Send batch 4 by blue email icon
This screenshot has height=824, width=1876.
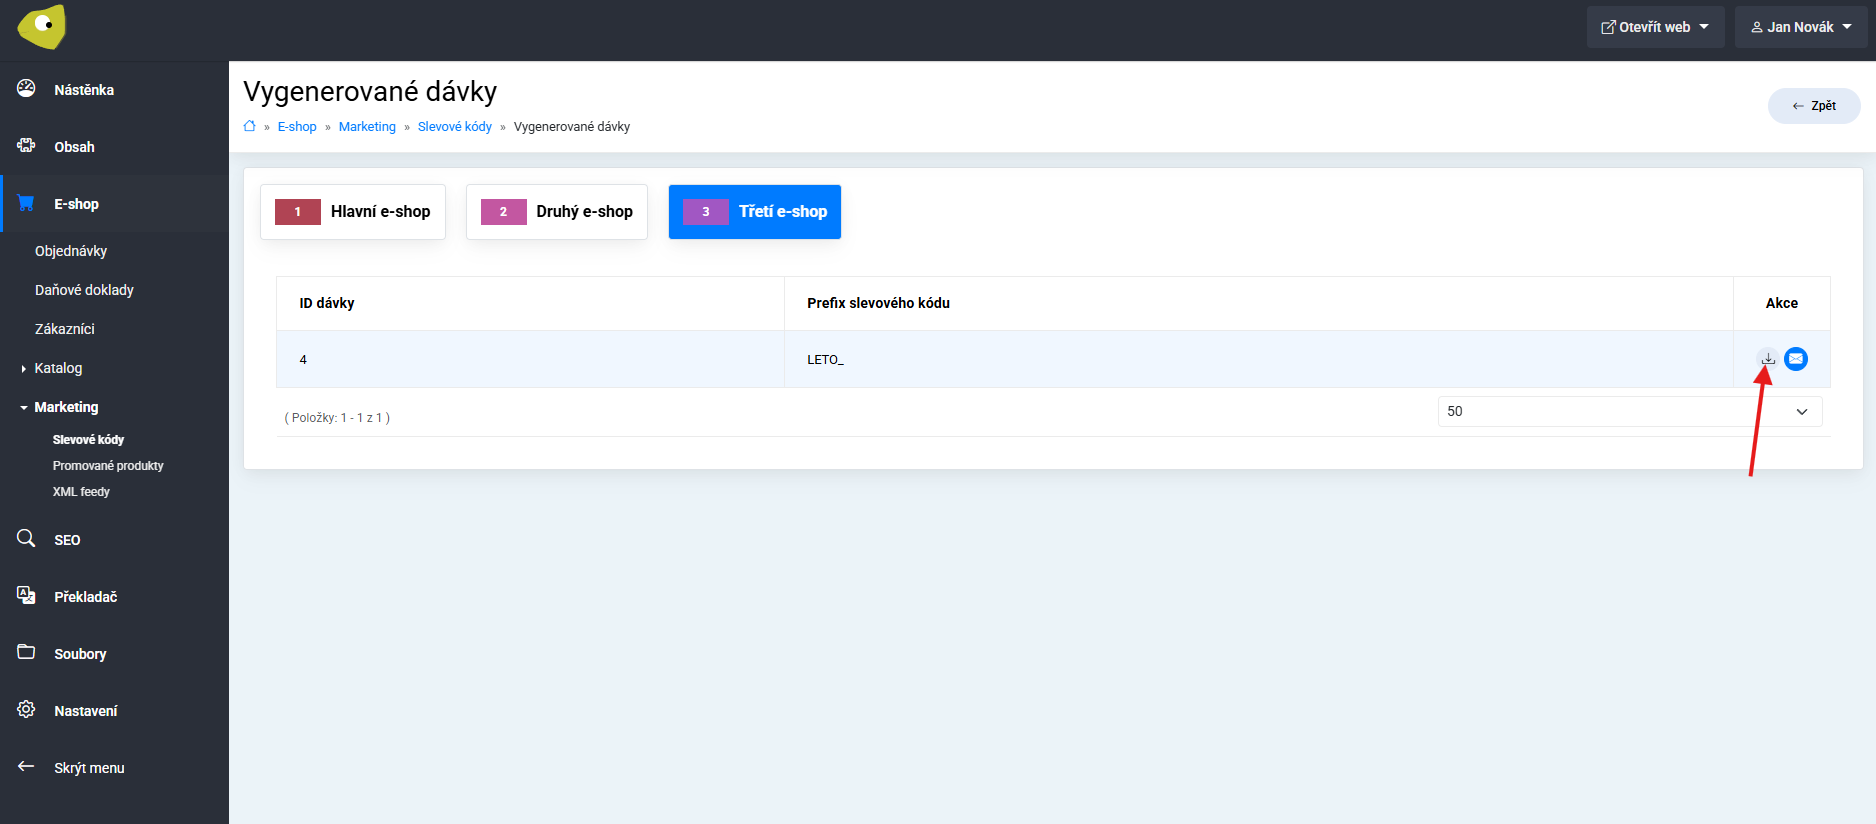coord(1796,358)
